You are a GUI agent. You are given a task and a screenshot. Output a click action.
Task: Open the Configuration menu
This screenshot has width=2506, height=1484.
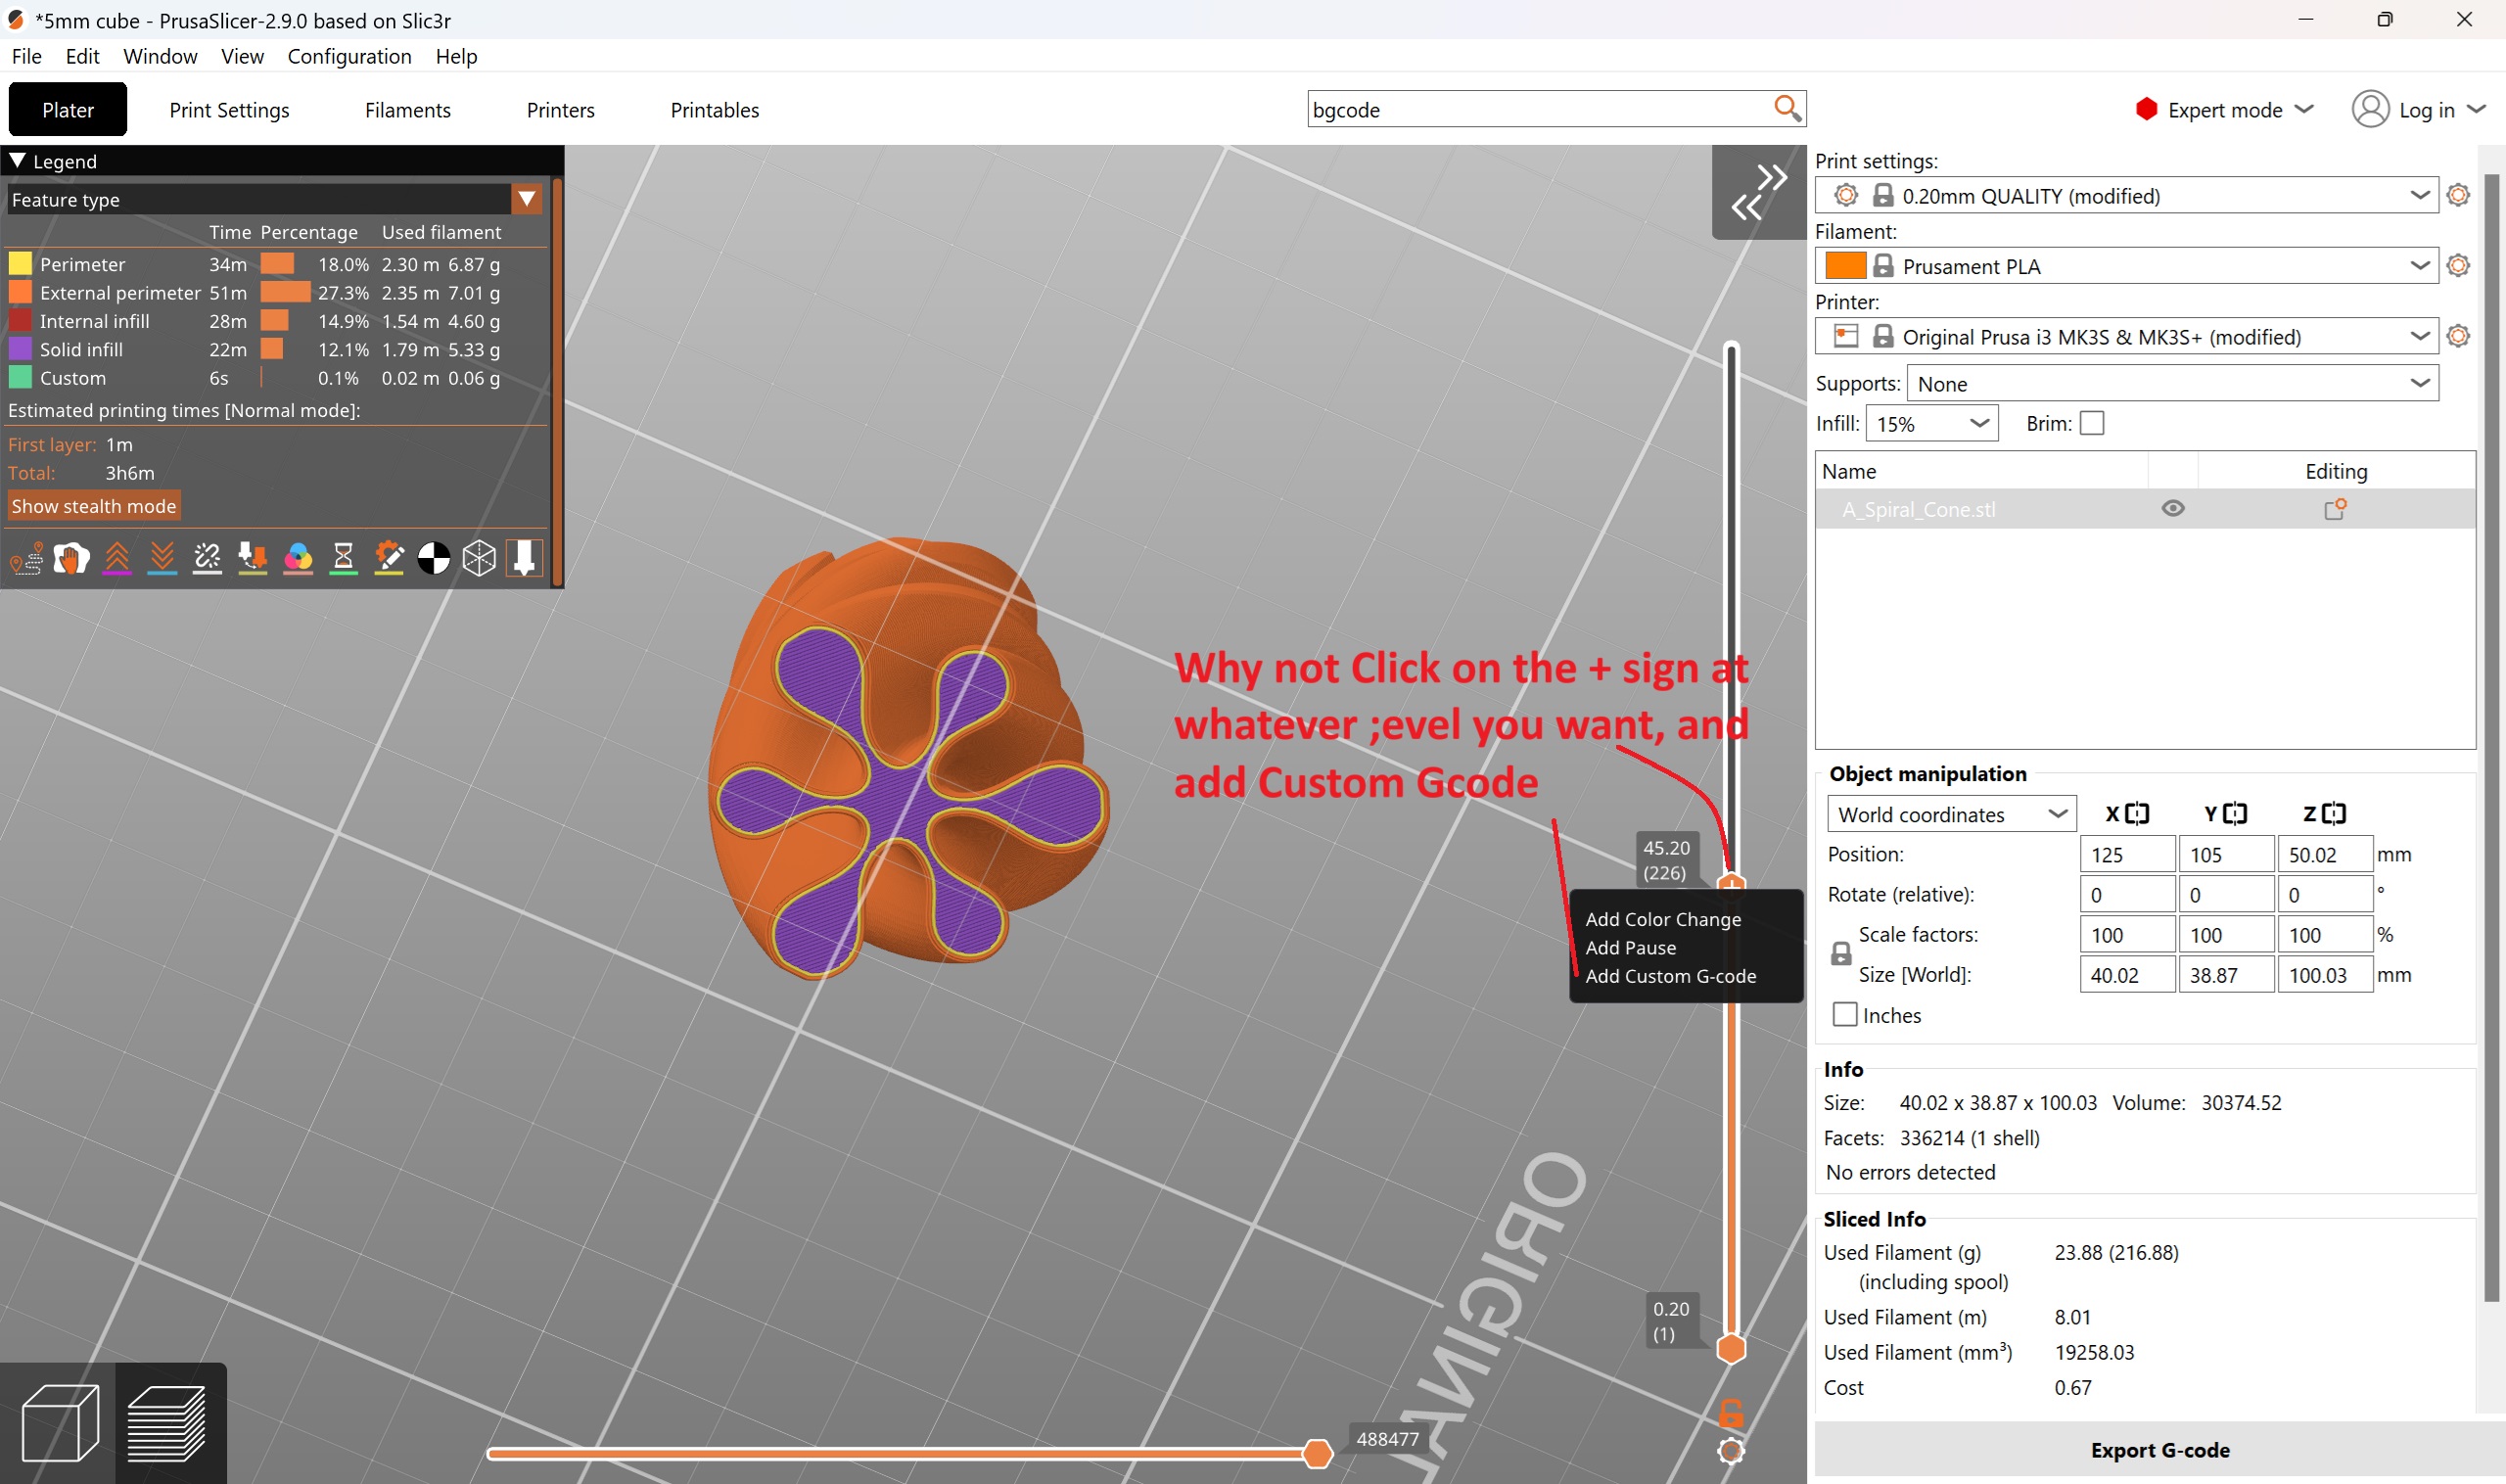(x=349, y=56)
